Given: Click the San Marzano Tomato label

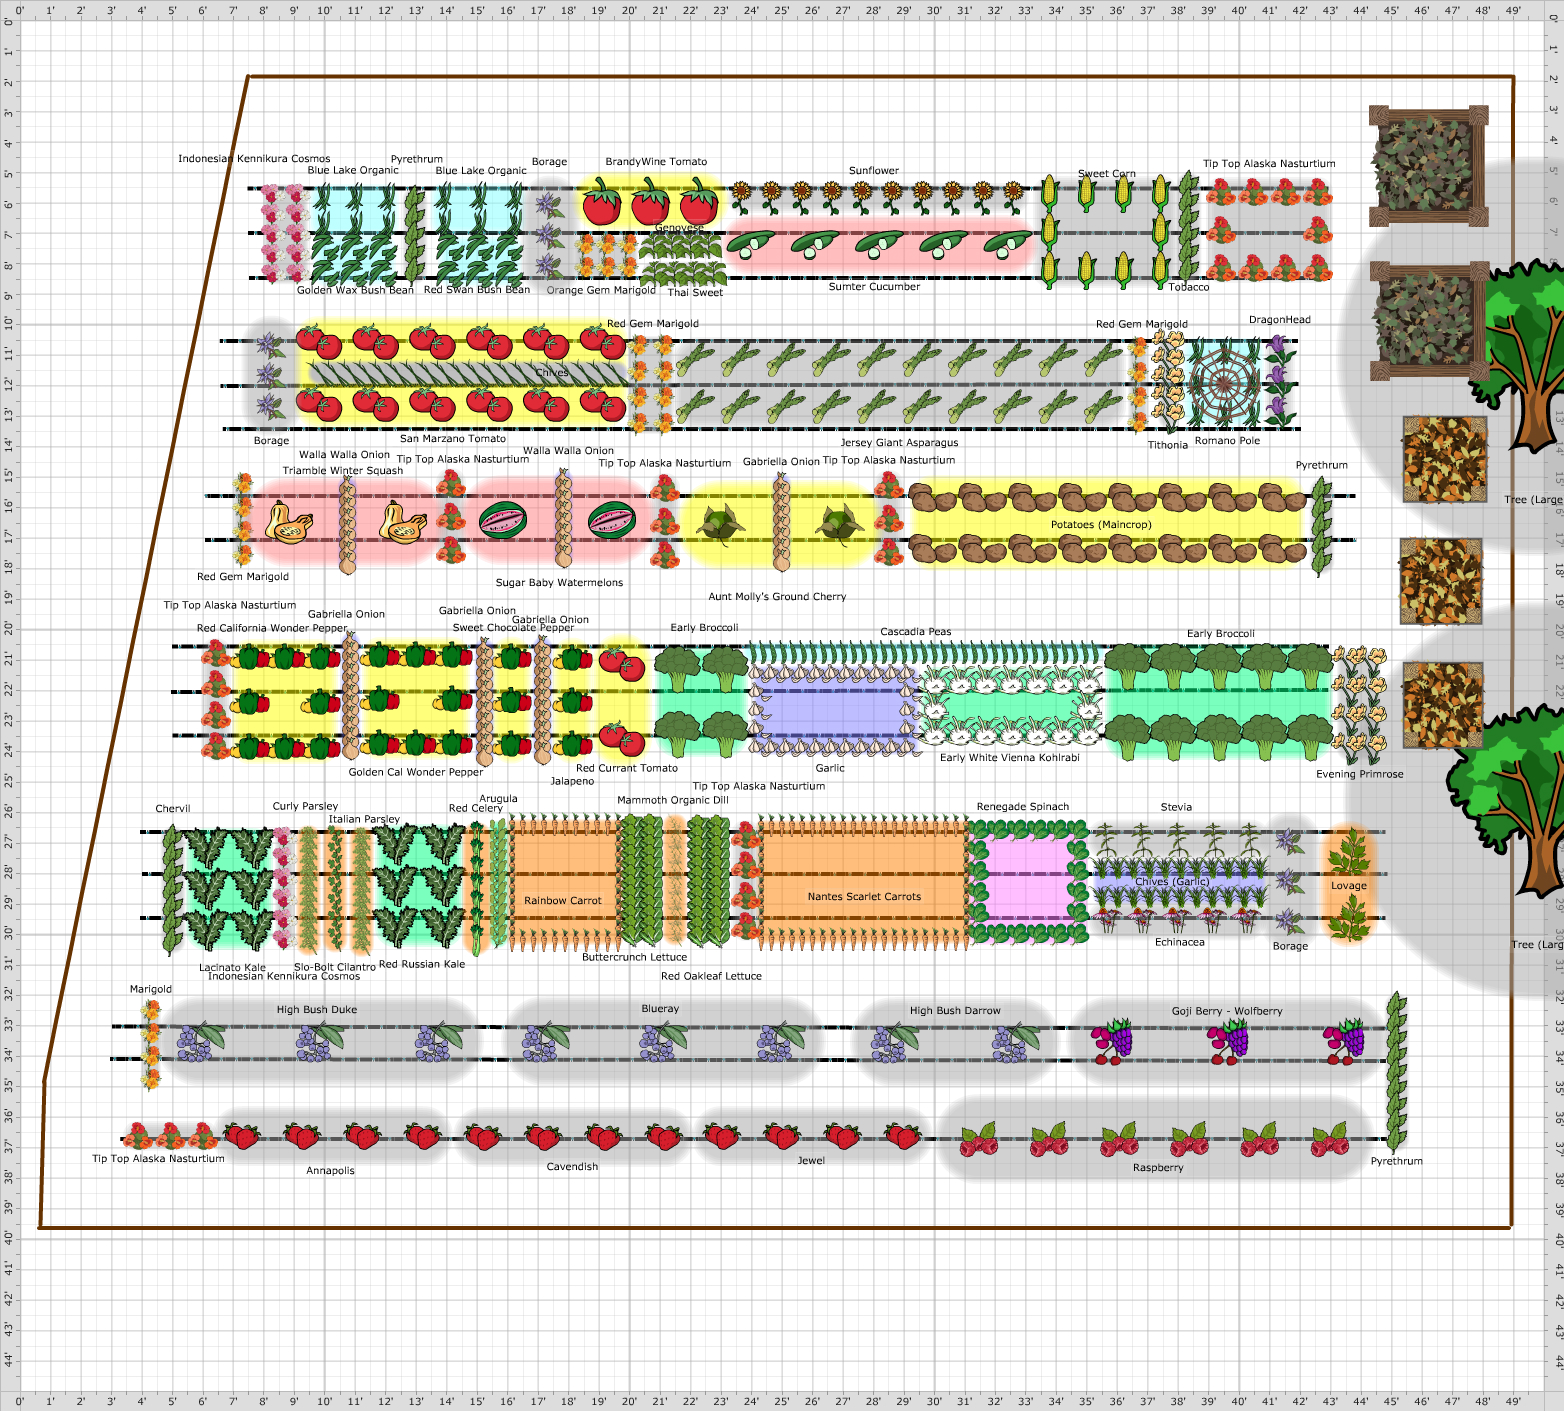Looking at the screenshot, I should (455, 438).
